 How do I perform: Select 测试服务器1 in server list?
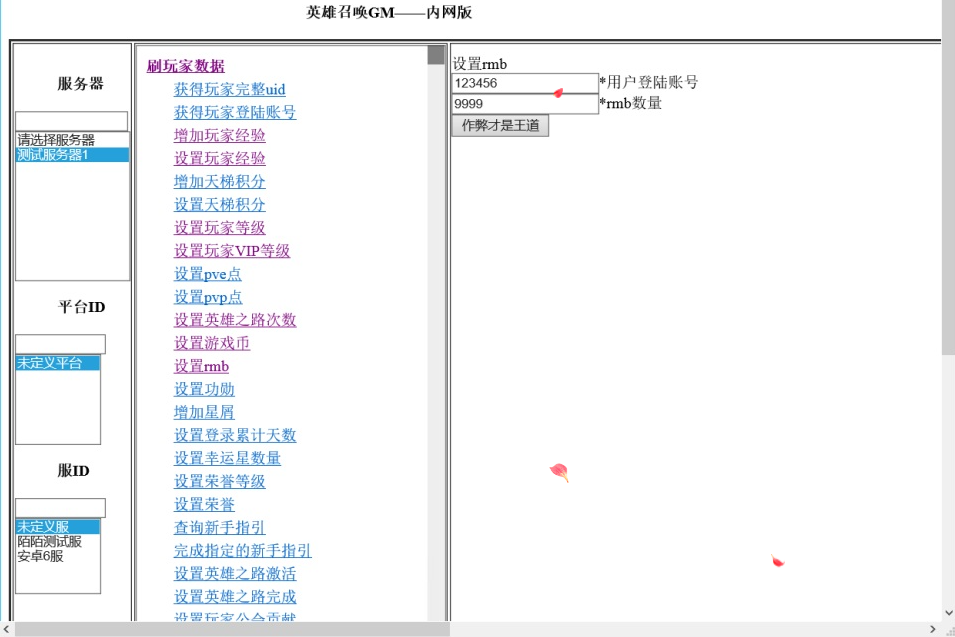(71, 155)
